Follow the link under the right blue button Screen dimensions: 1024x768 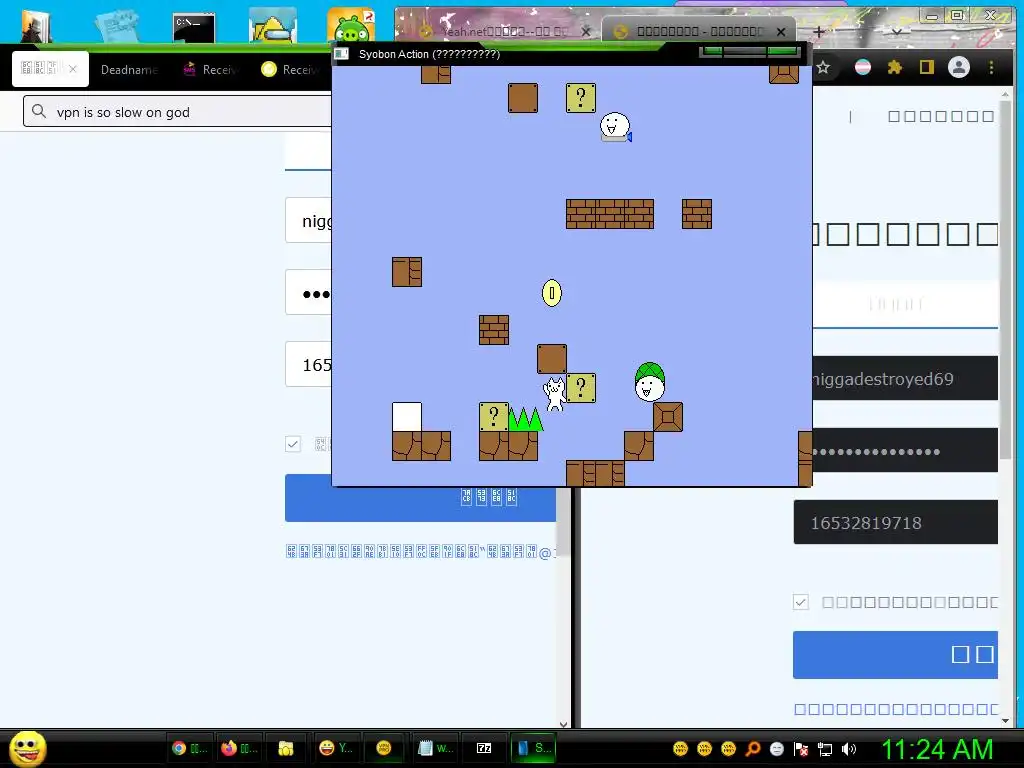[896, 709]
